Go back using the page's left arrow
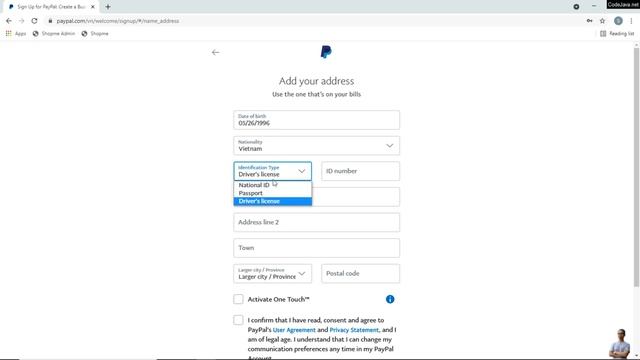The image size is (640, 360). 216,52
